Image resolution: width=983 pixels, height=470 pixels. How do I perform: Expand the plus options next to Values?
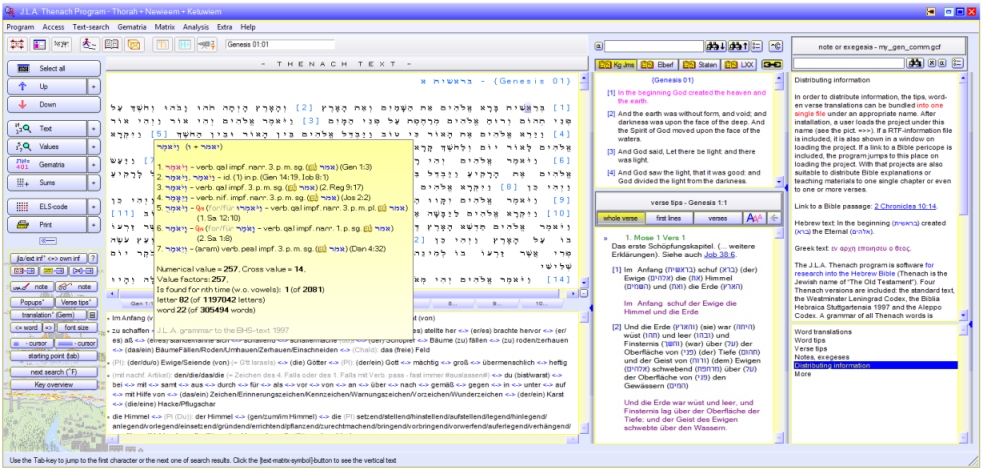tap(94, 147)
